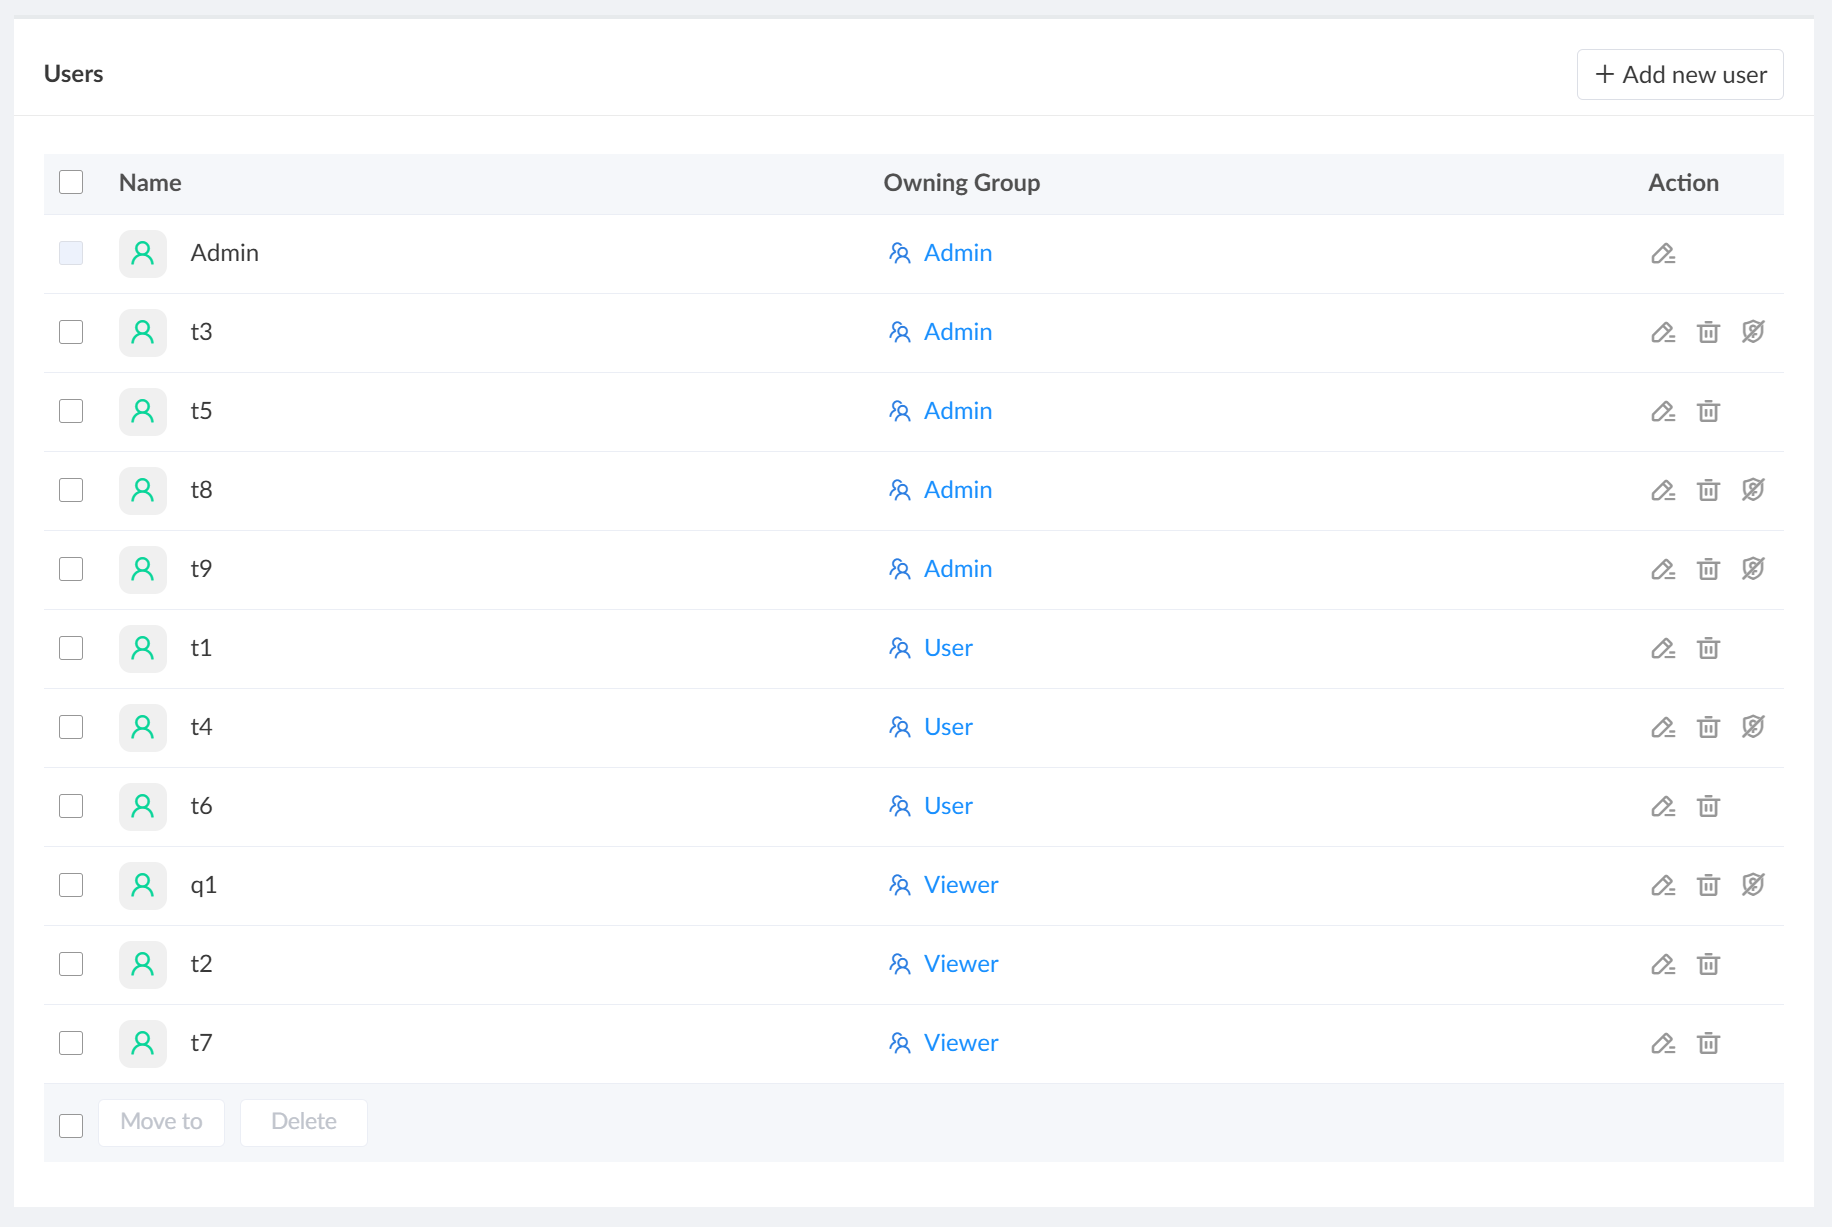Edit user t3 with the pencil icon
Screen dimensions: 1832x1227
coord(1663,333)
